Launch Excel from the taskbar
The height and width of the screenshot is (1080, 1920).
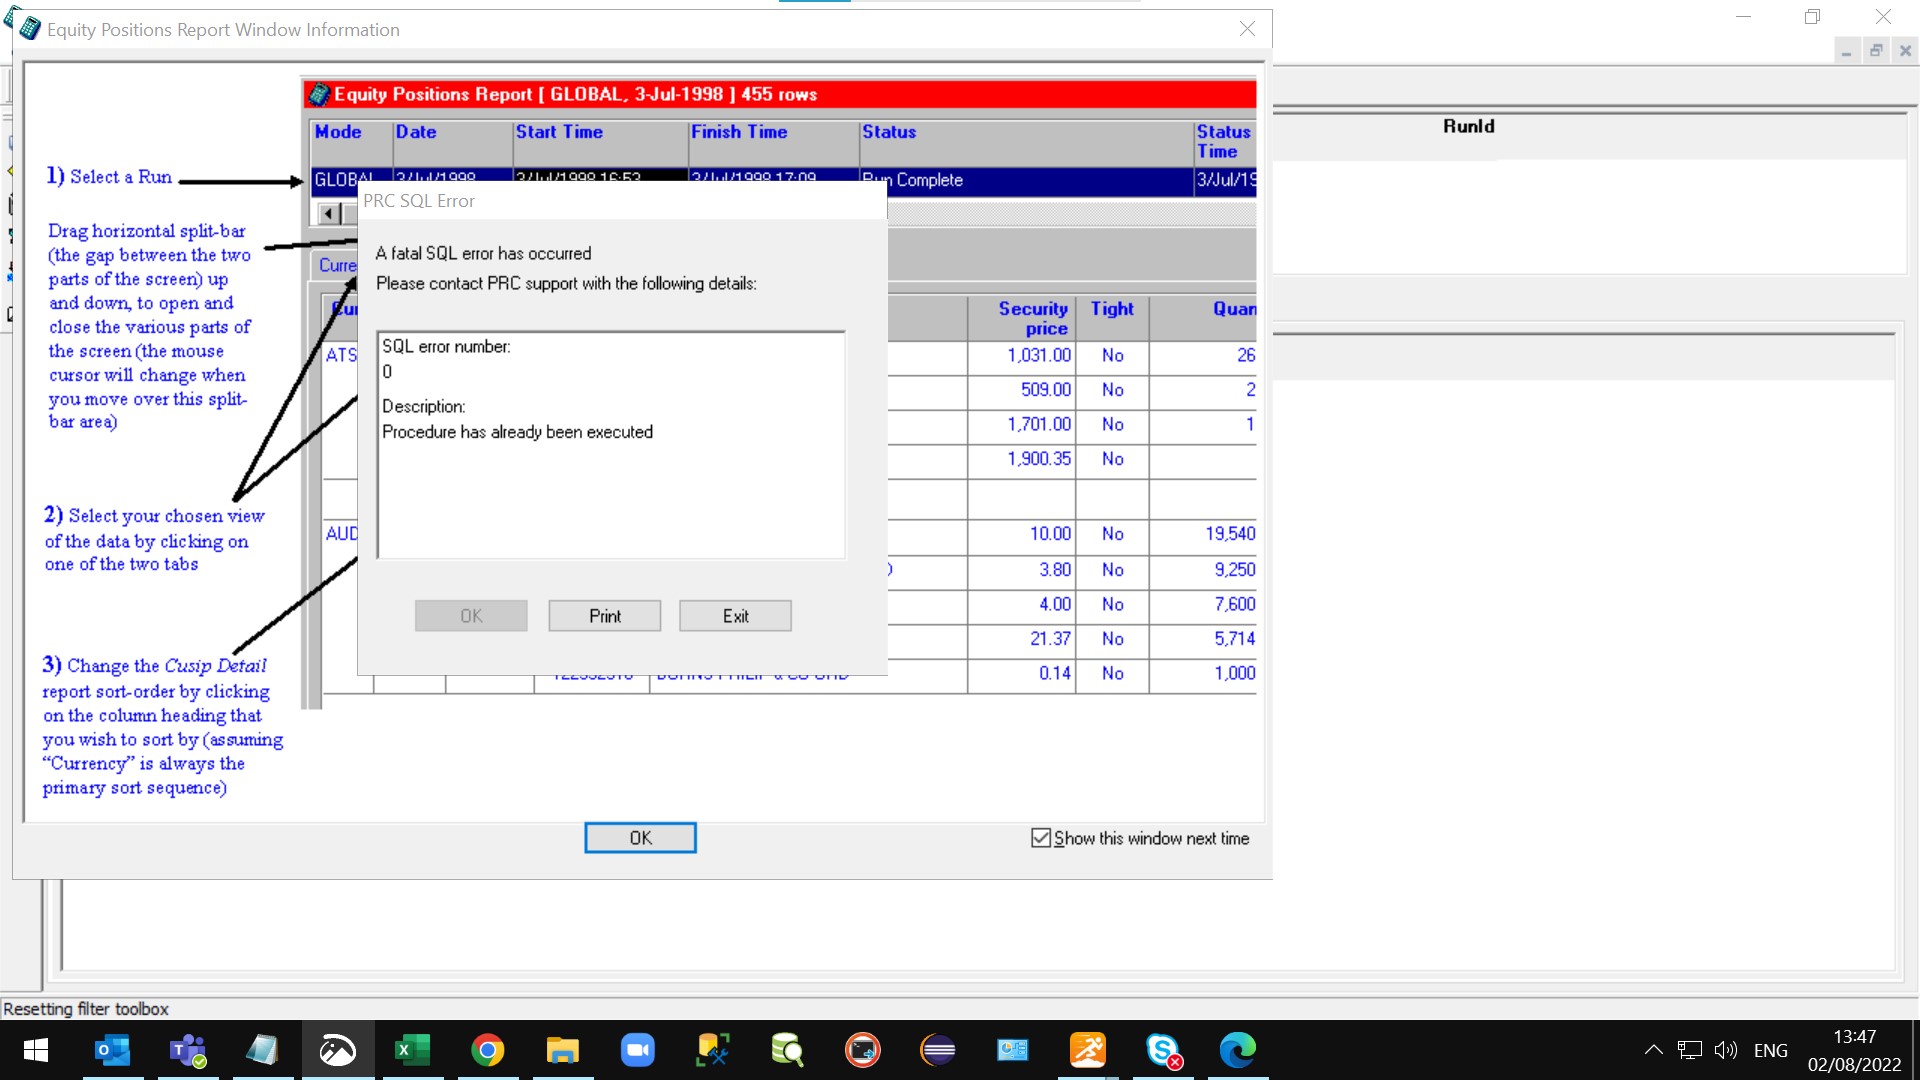pyautogui.click(x=412, y=1050)
